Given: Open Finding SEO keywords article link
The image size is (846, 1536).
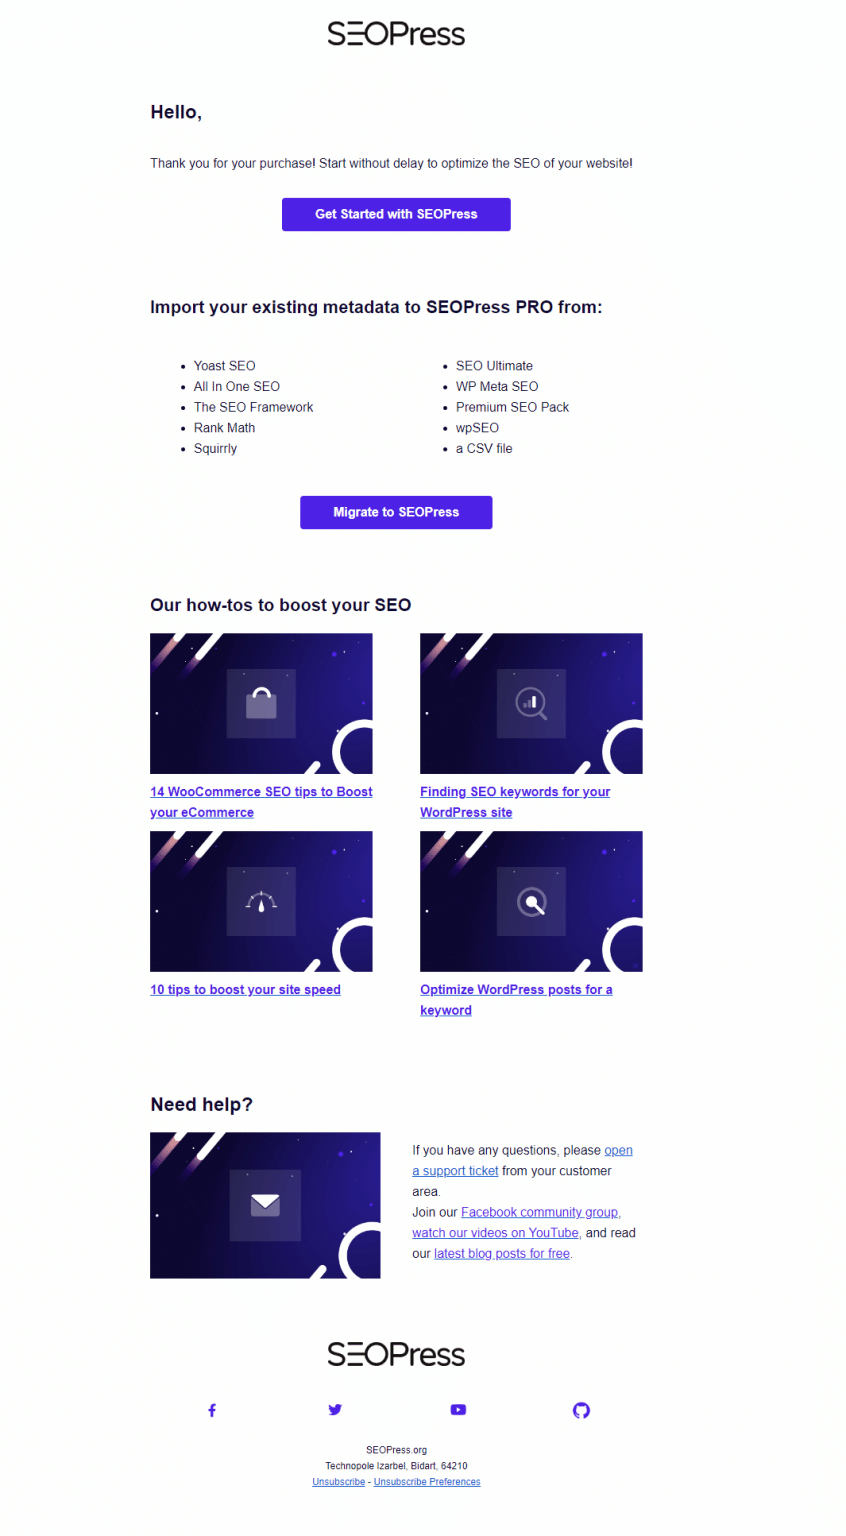Looking at the screenshot, I should coord(515,802).
